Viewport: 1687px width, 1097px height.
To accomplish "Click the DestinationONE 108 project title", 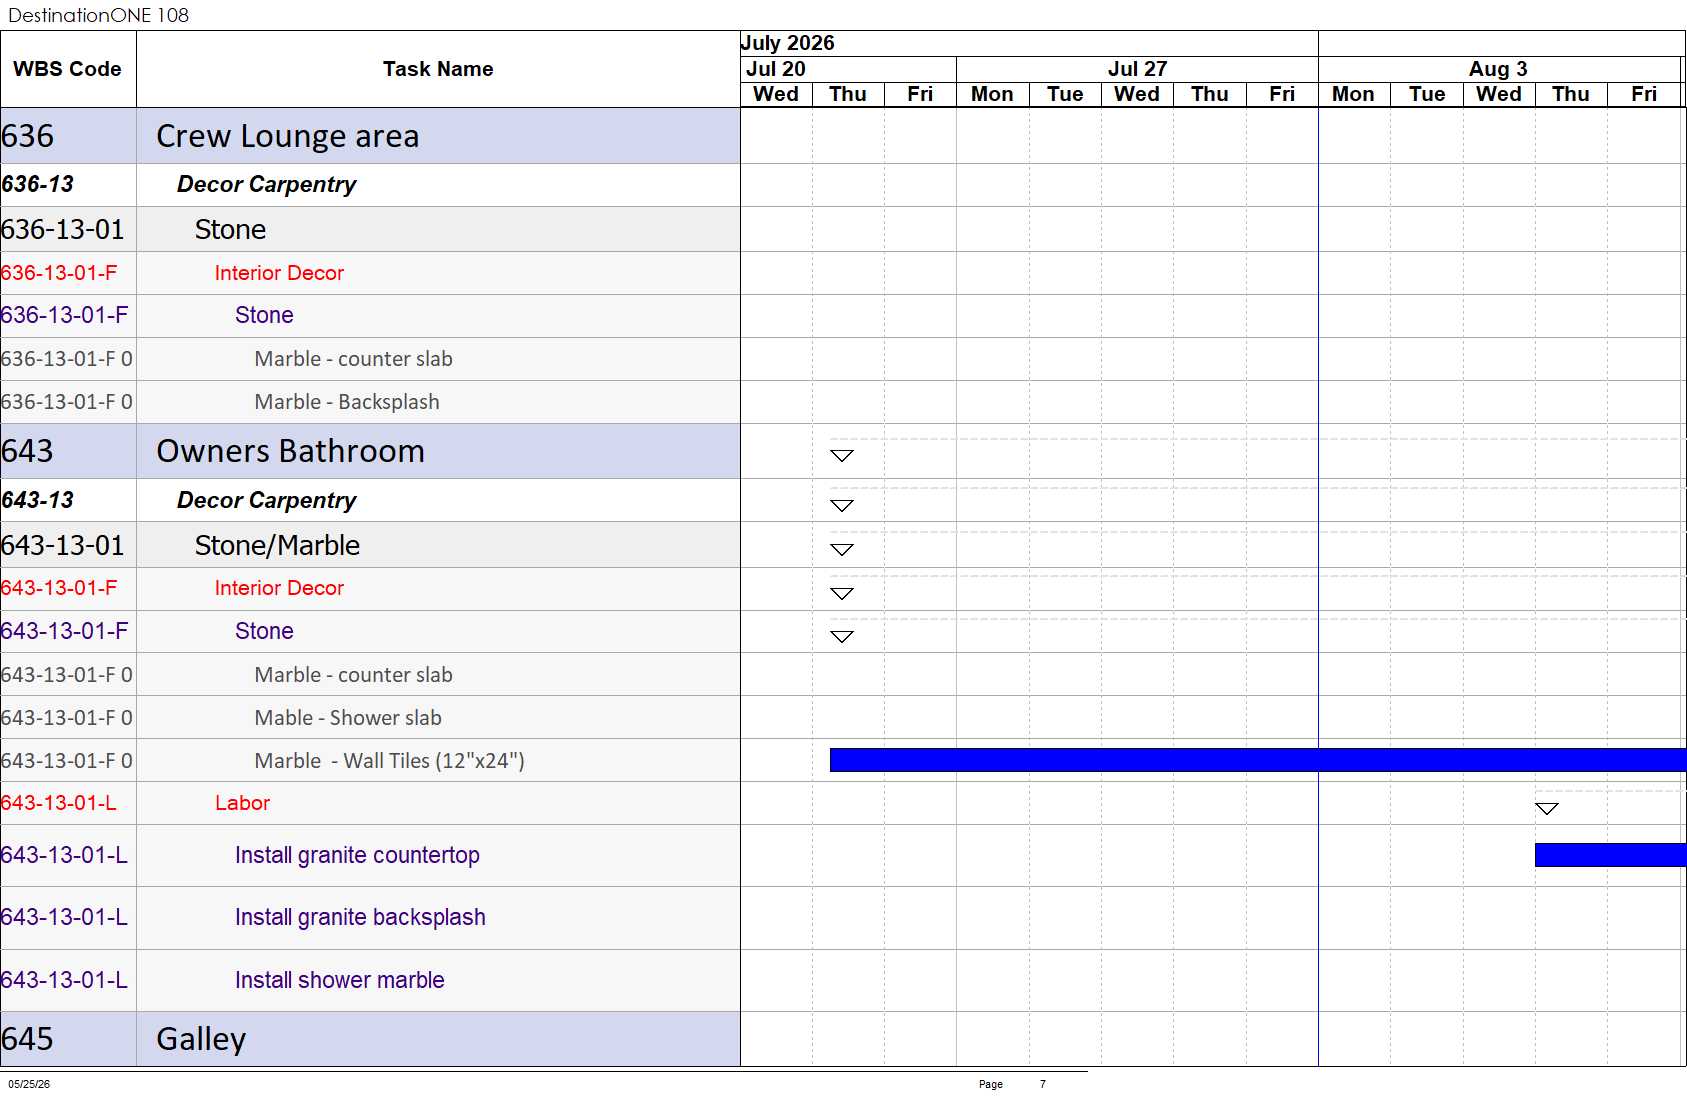I will pos(98,15).
